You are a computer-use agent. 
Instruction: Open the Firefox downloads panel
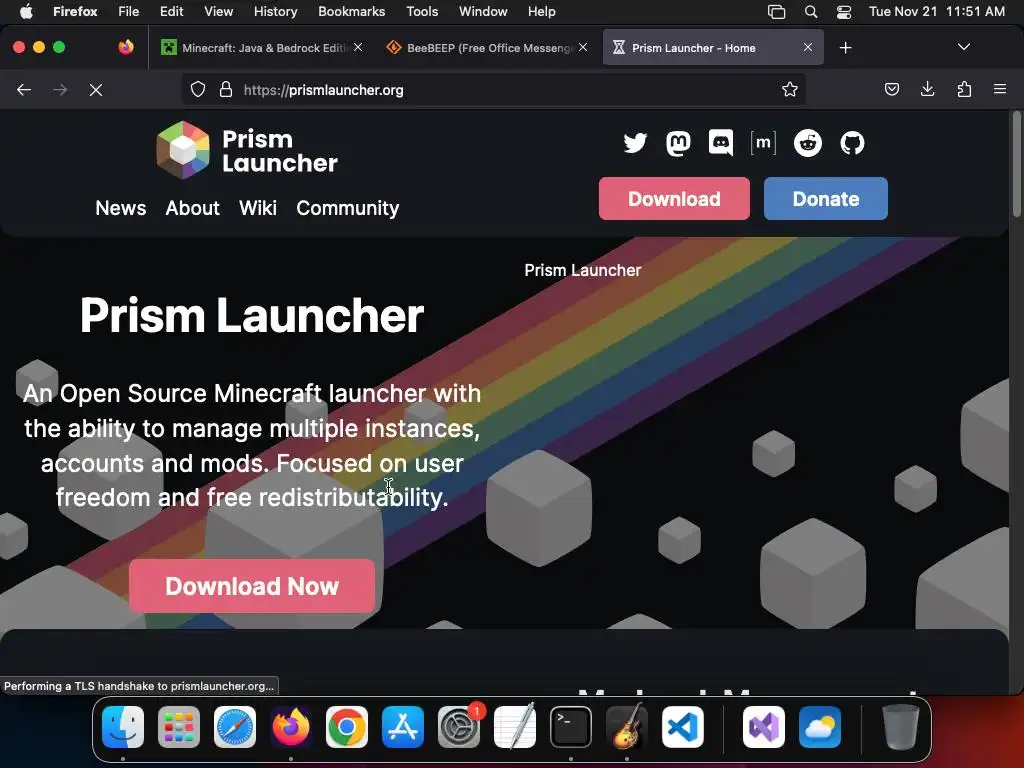pyautogui.click(x=927, y=89)
